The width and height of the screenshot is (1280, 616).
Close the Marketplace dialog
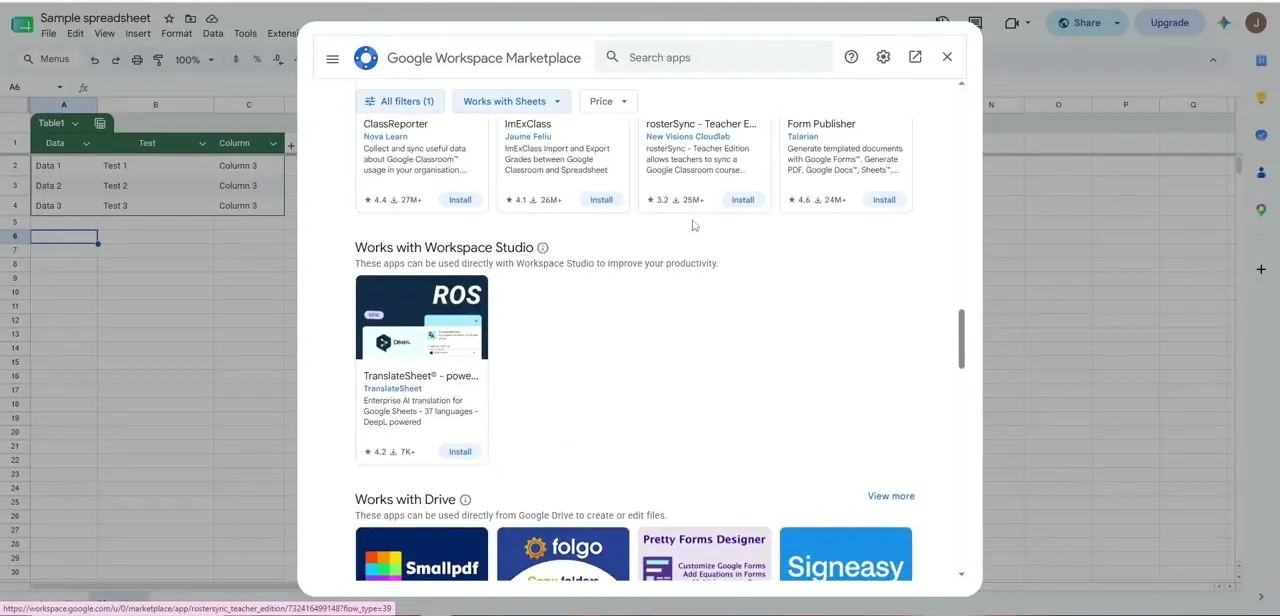pyautogui.click(x=947, y=57)
